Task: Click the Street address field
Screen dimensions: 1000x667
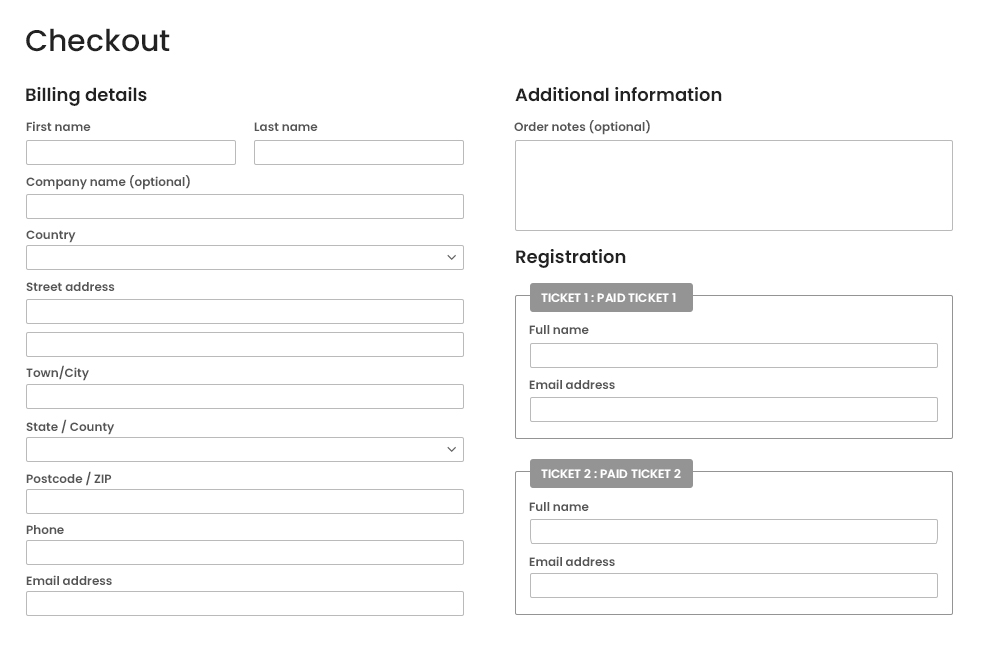Action: [x=245, y=311]
